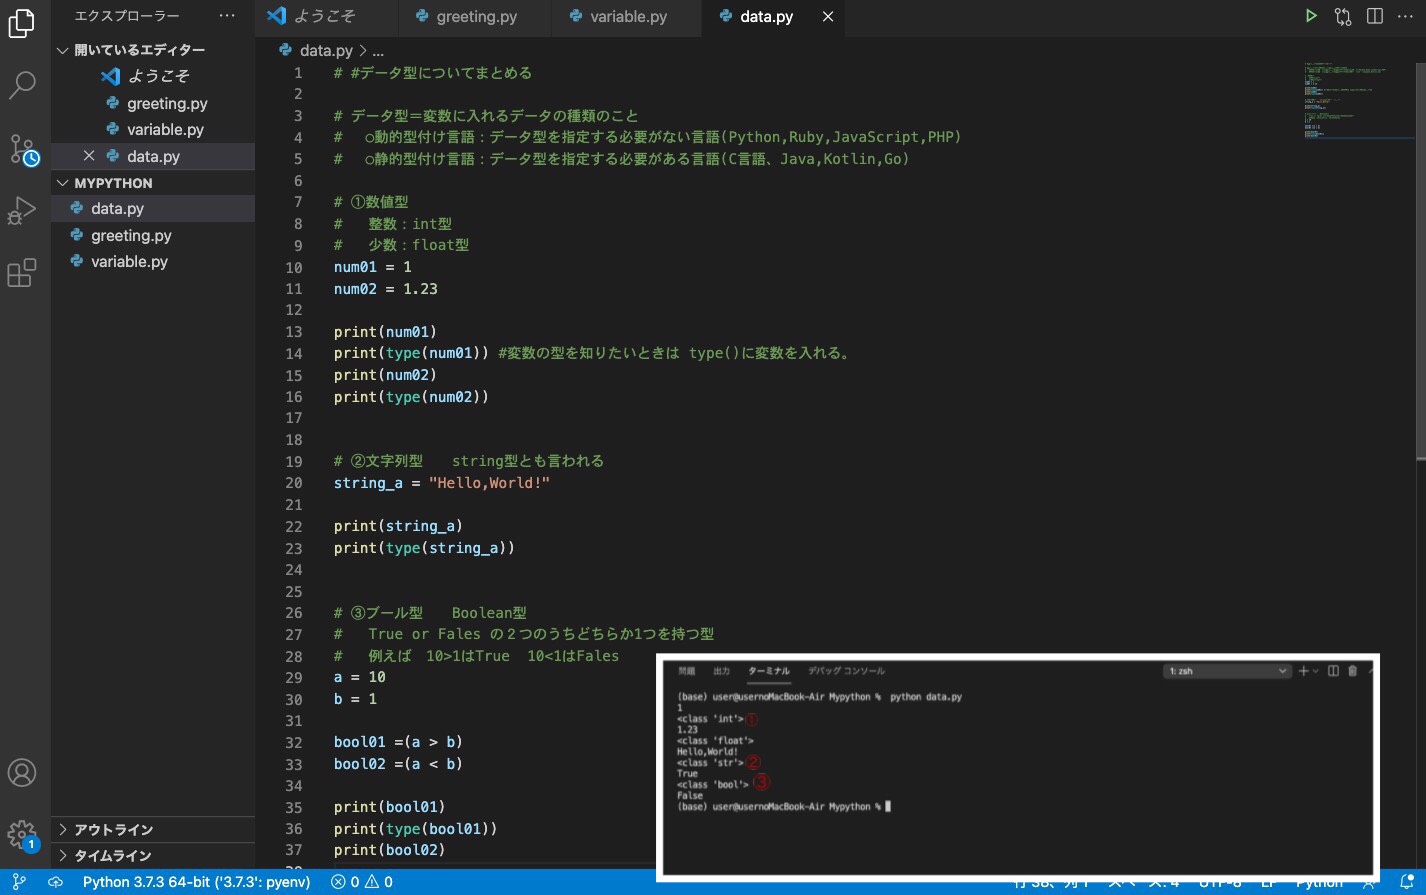Viewport: 1426px width, 895px height.
Task: Open Explorer panel ellipsis menu
Action: coord(227,16)
